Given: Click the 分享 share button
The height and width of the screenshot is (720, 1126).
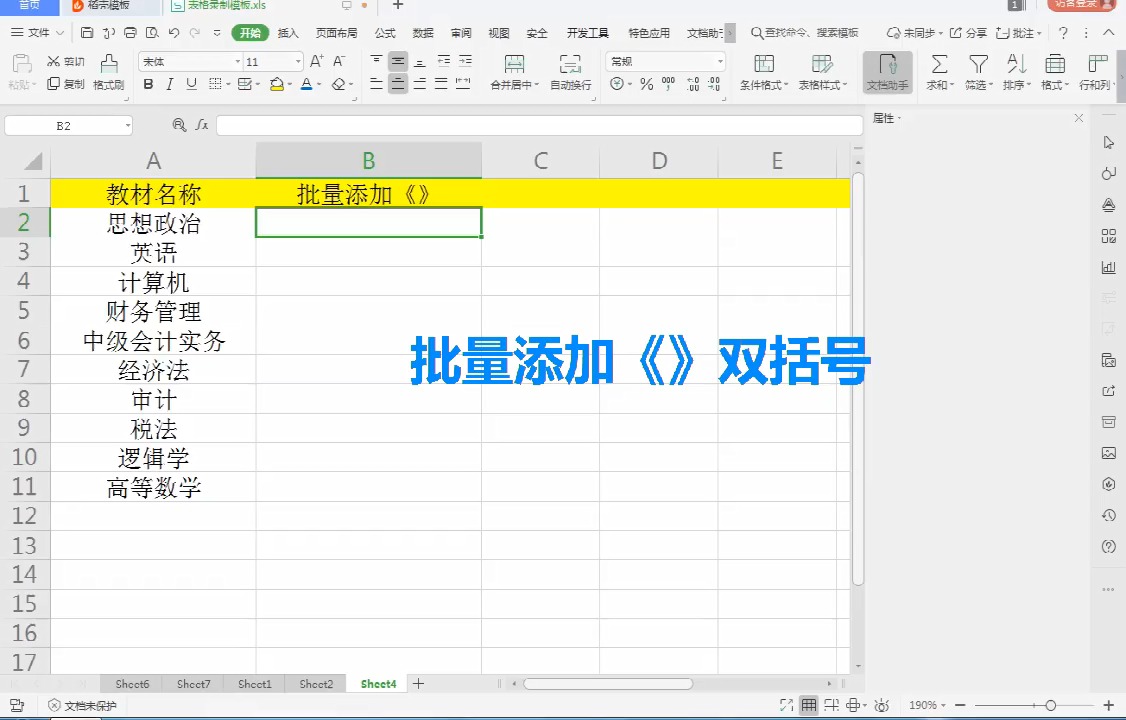Looking at the screenshot, I should tap(968, 33).
